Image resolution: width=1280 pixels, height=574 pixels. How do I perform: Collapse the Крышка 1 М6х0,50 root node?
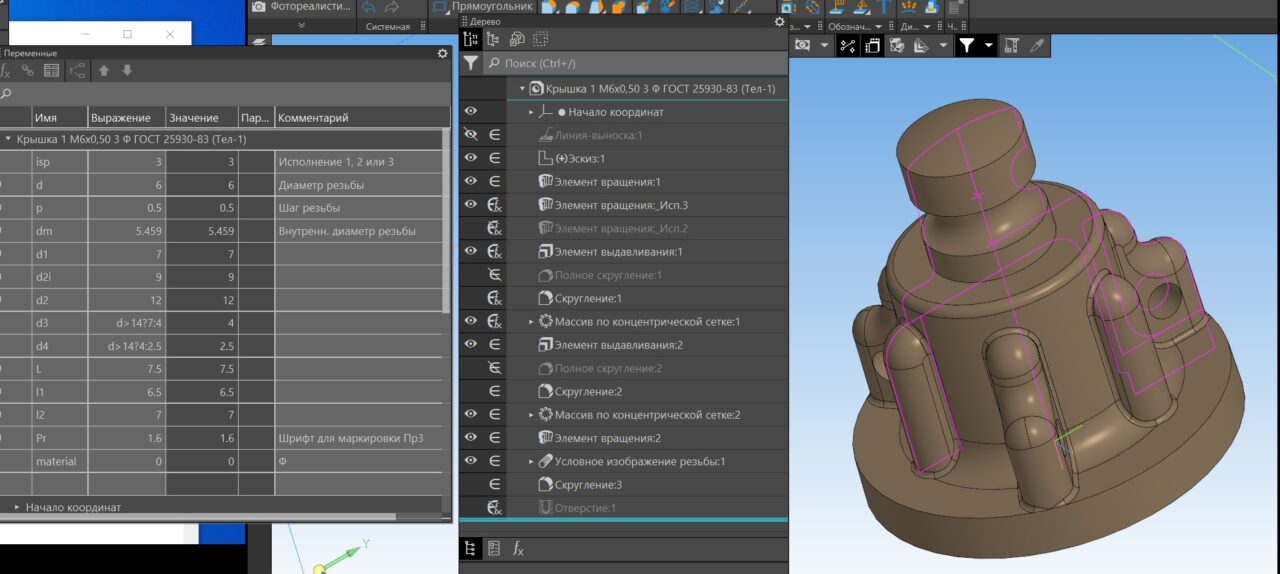tap(522, 89)
